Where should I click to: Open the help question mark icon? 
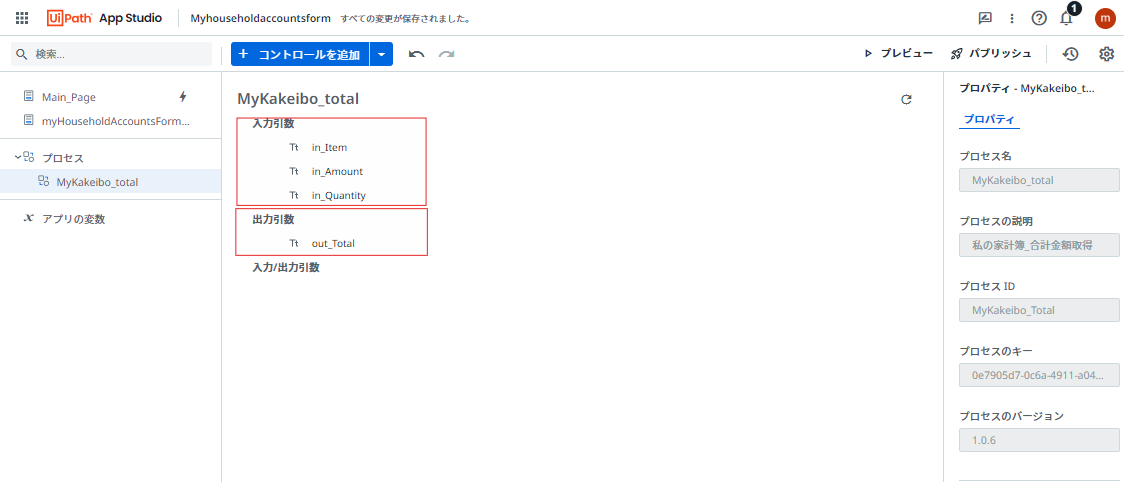[x=1039, y=19]
